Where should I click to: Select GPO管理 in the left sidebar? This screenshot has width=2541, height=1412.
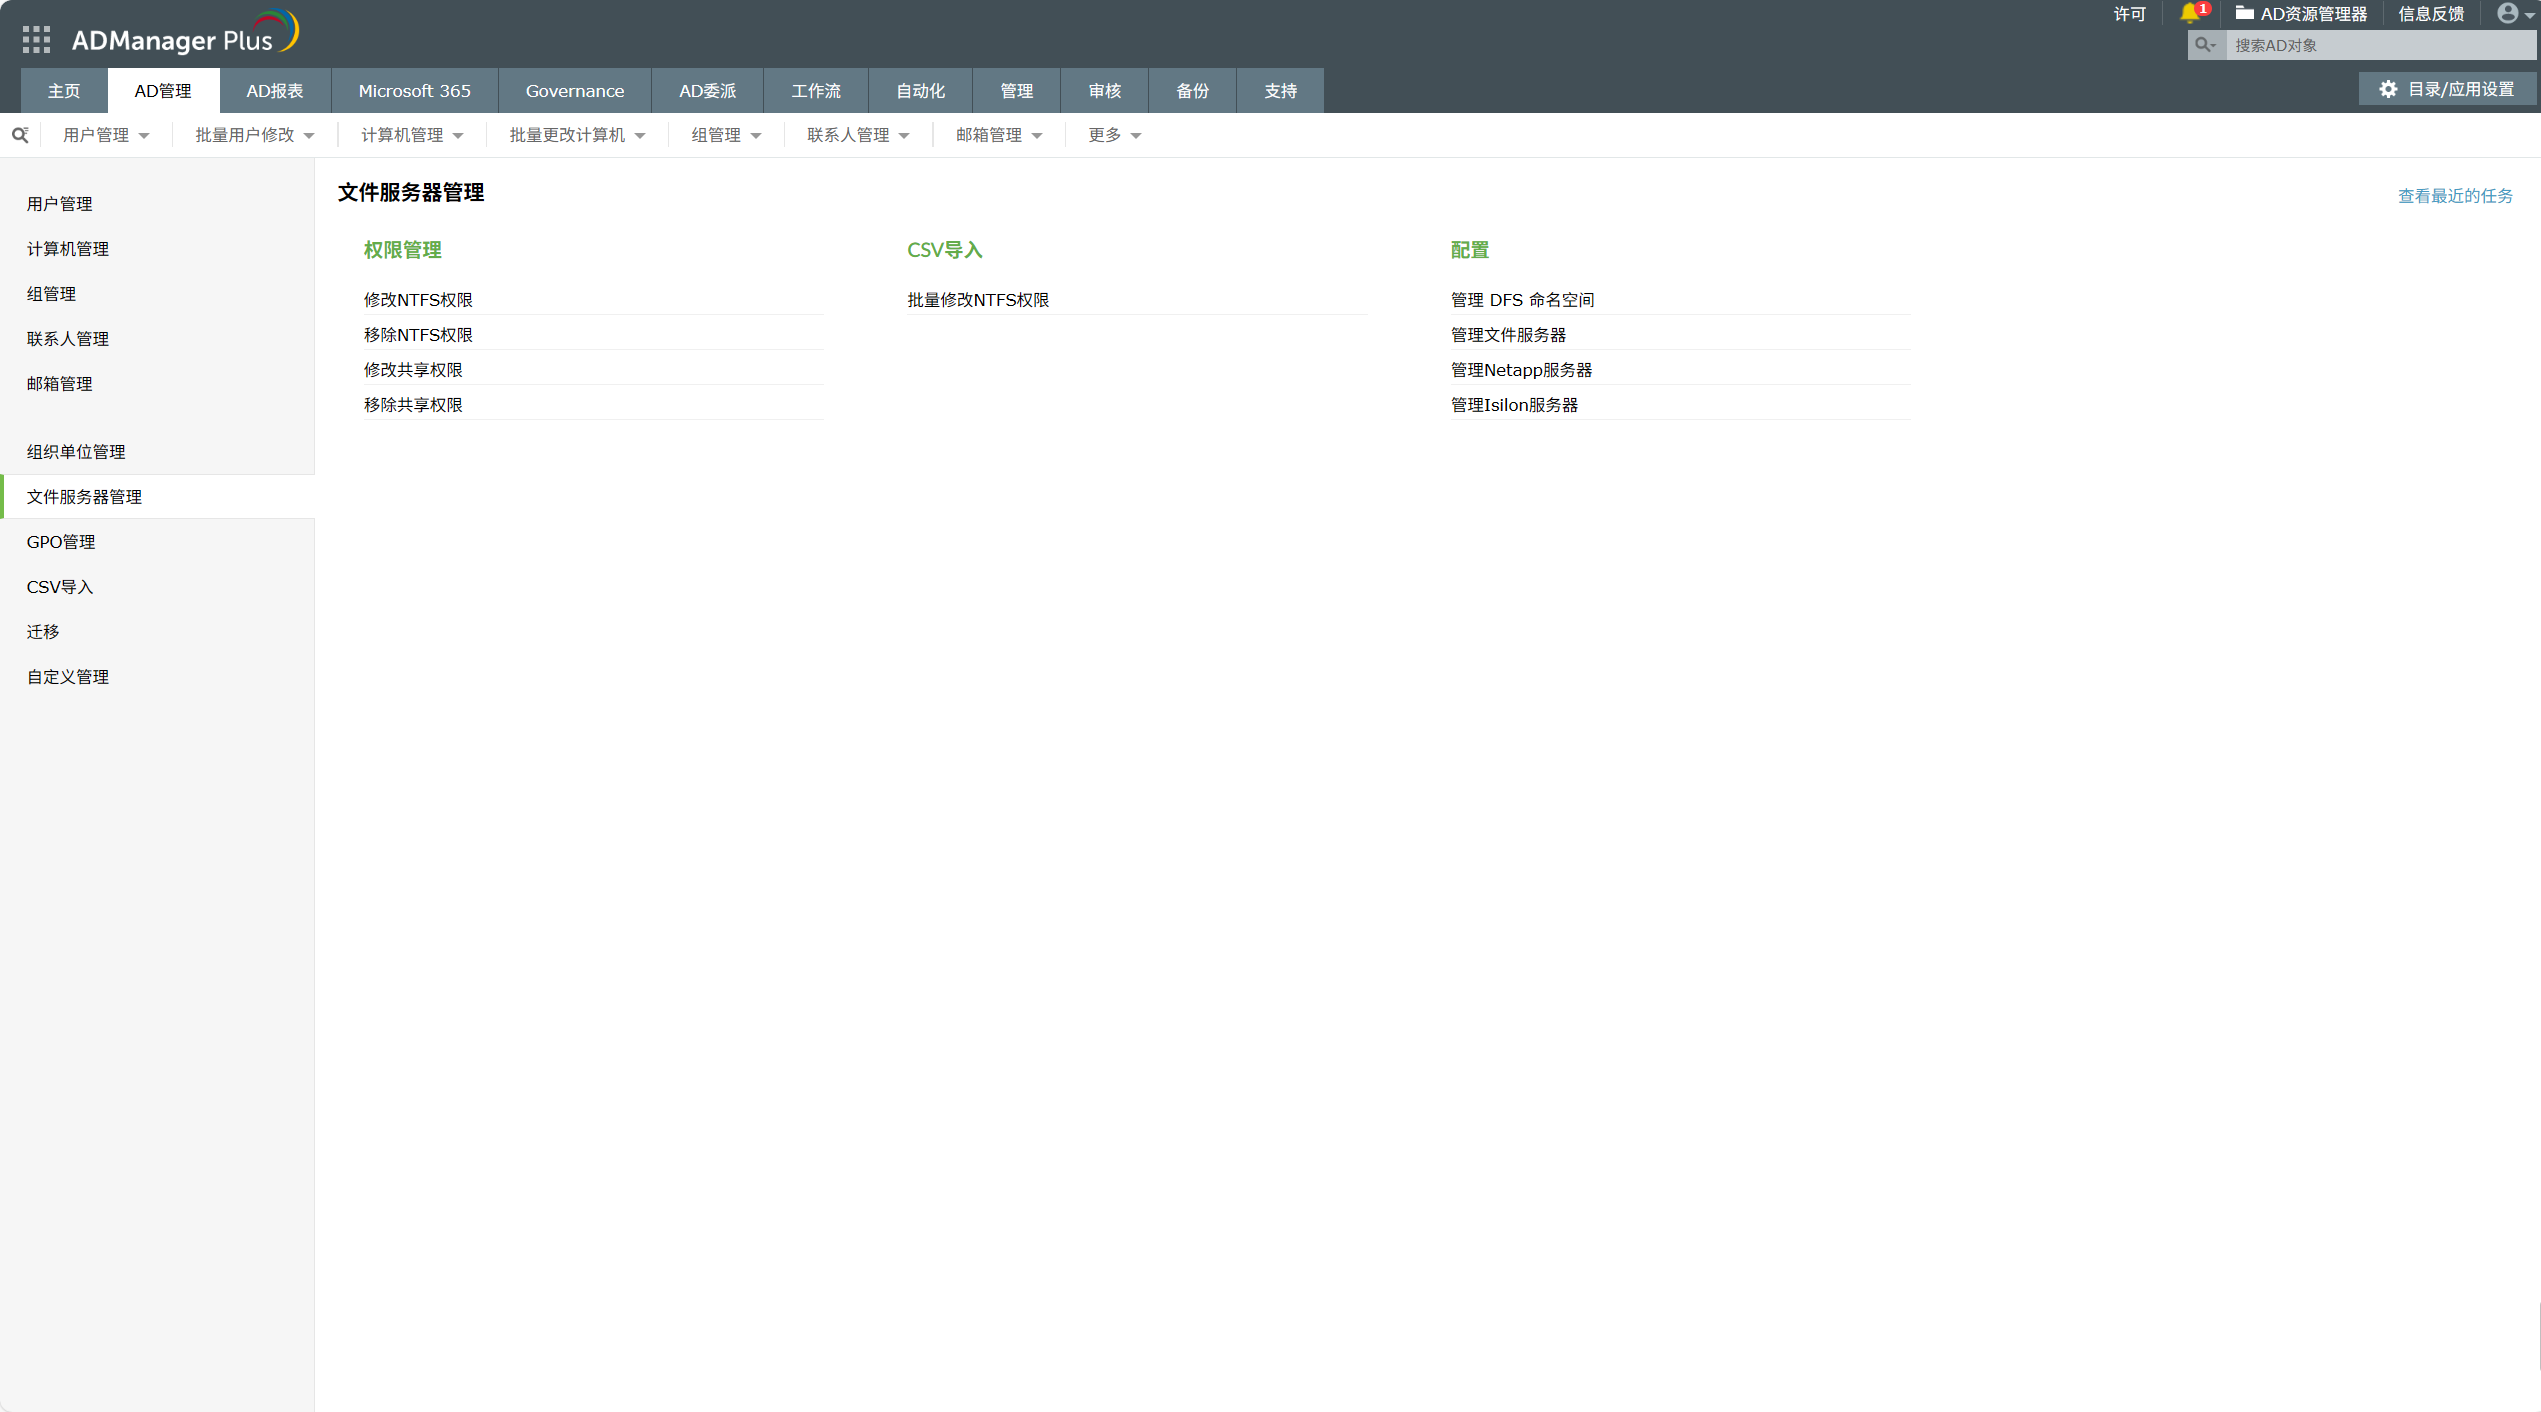tap(61, 542)
